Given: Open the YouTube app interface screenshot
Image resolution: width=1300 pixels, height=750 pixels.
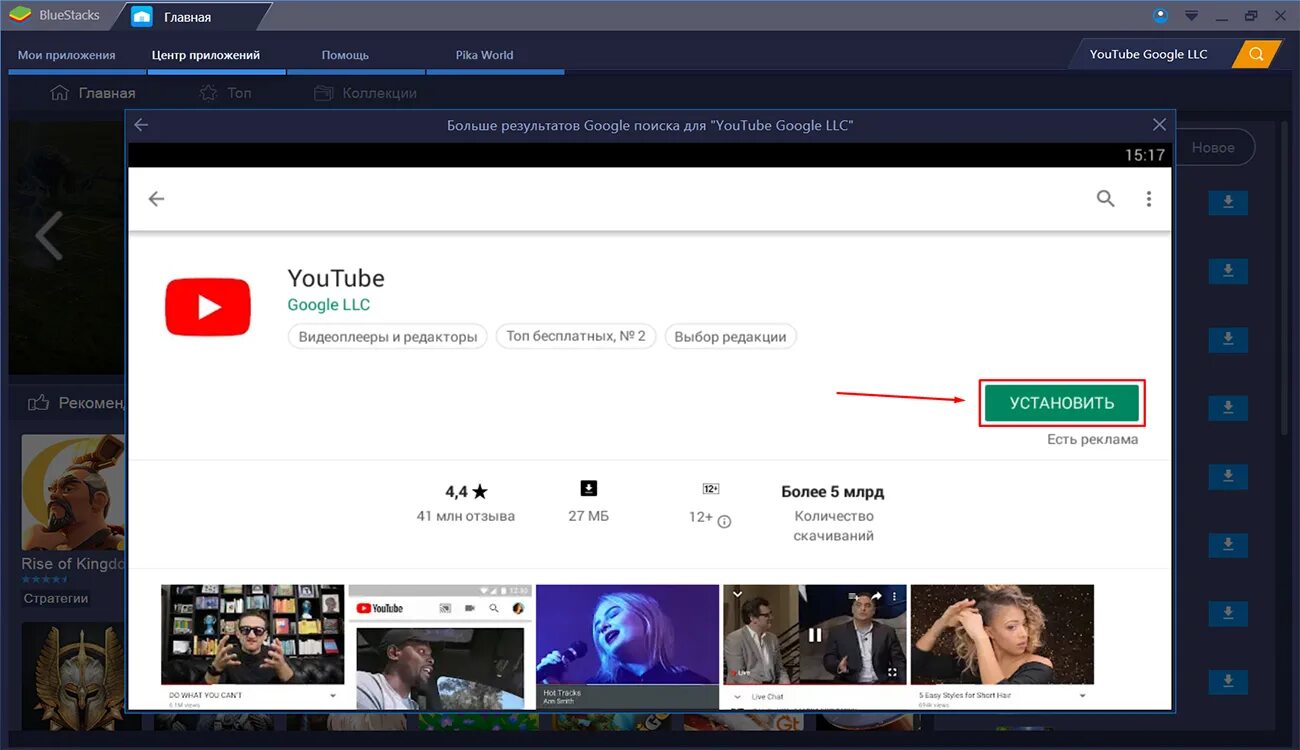Looking at the screenshot, I should [x=440, y=646].
